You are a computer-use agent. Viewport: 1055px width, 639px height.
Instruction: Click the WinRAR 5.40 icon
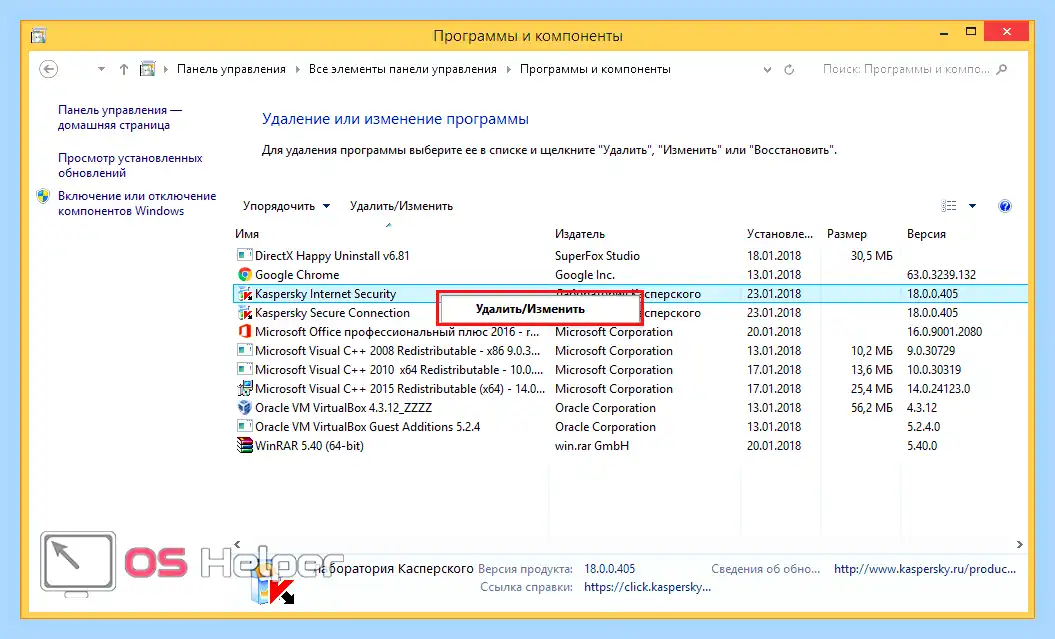pos(244,445)
